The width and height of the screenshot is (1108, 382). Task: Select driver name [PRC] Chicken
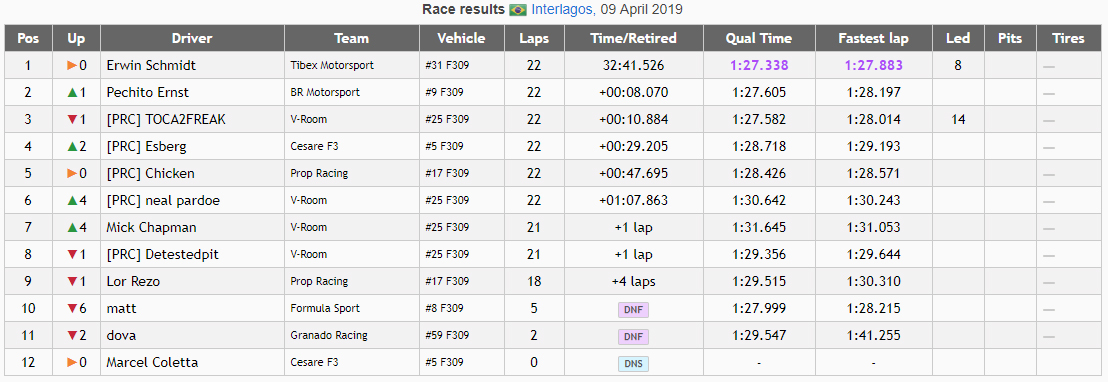(x=151, y=174)
